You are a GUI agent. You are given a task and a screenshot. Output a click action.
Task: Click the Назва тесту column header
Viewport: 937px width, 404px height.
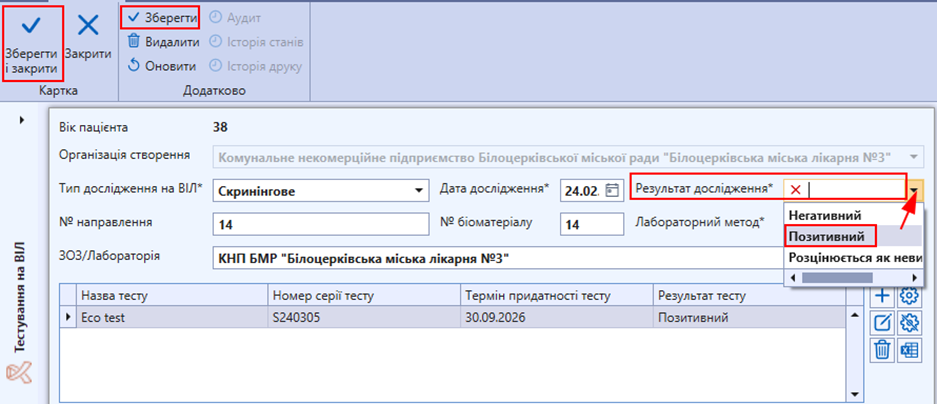[172, 295]
